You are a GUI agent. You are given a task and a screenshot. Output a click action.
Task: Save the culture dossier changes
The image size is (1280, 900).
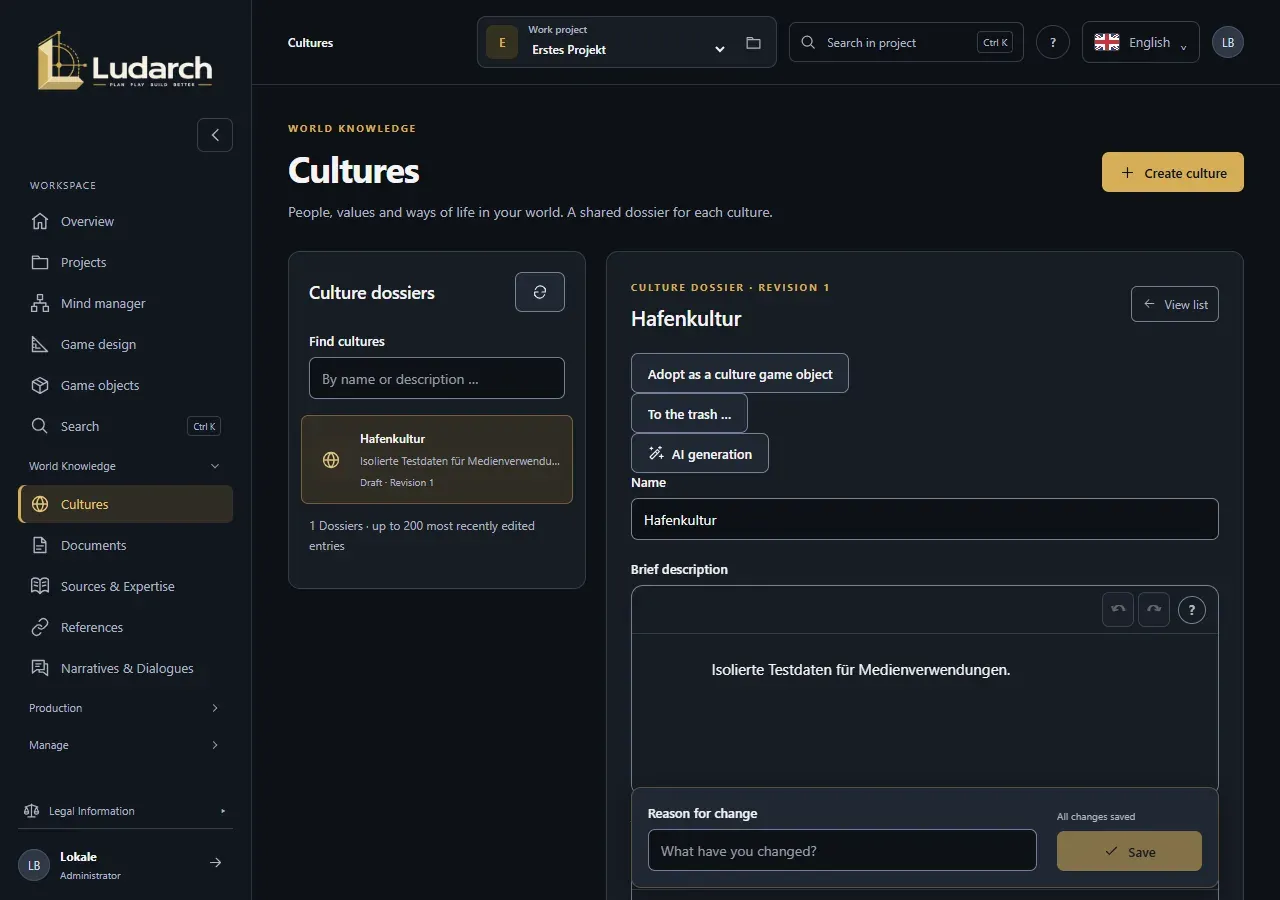point(1129,851)
